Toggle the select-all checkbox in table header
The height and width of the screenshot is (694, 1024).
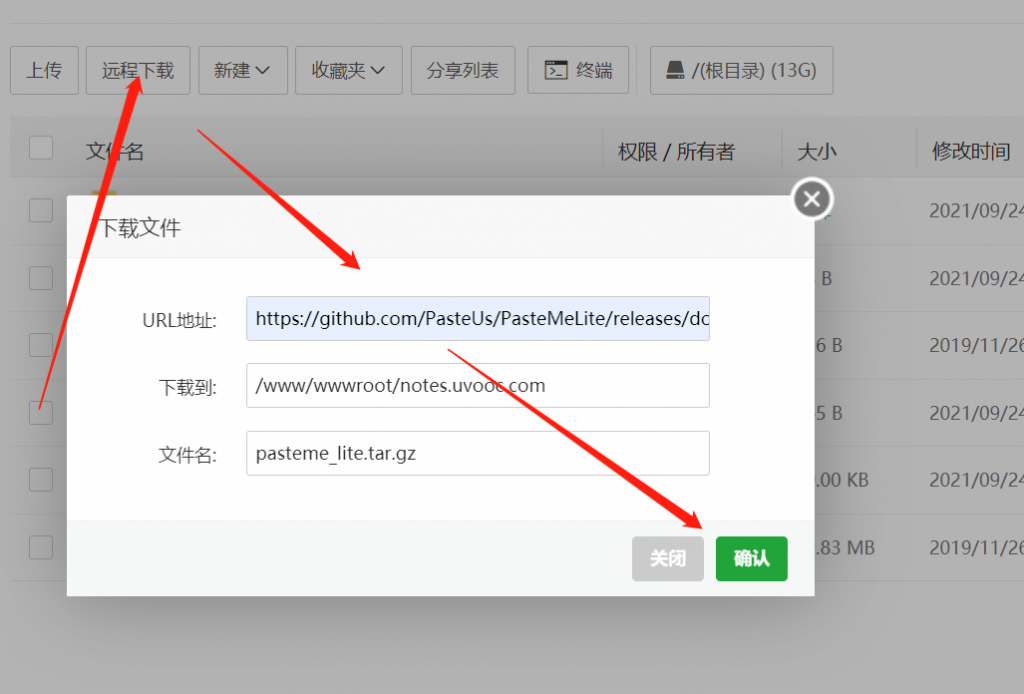click(x=40, y=147)
